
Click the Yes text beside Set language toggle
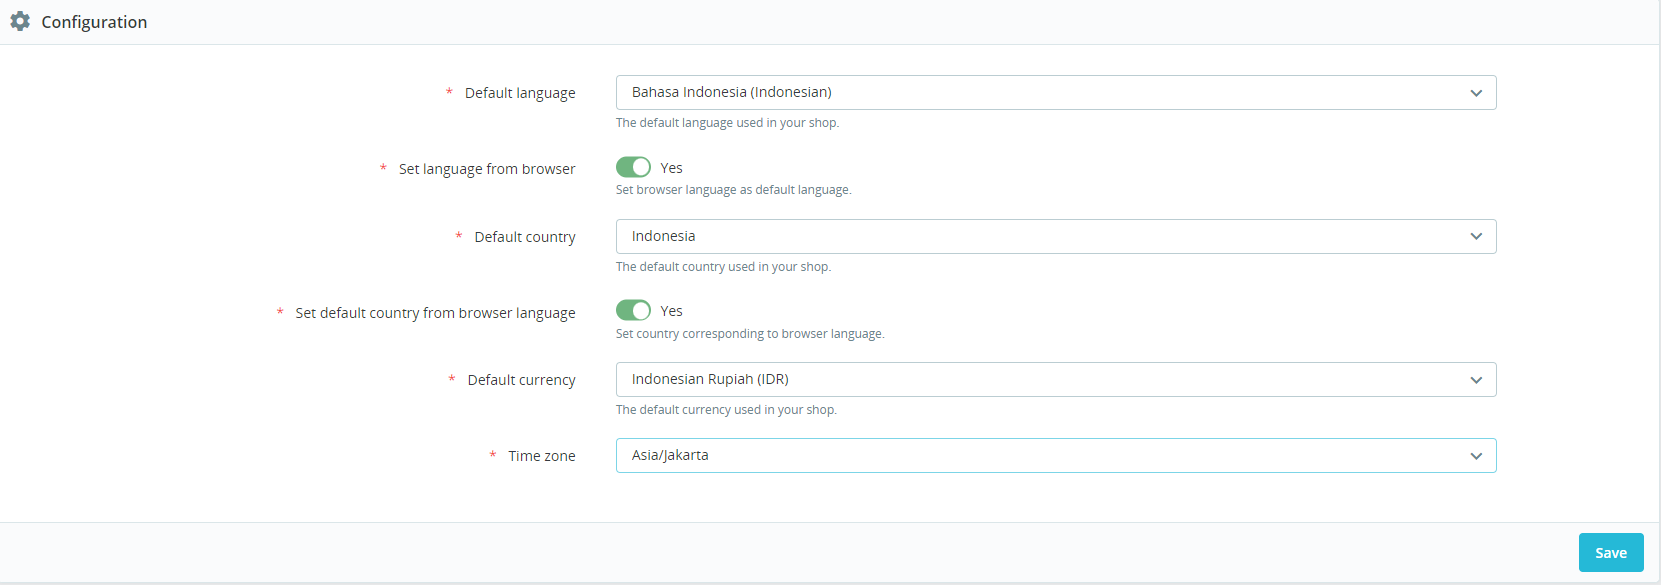point(671,168)
